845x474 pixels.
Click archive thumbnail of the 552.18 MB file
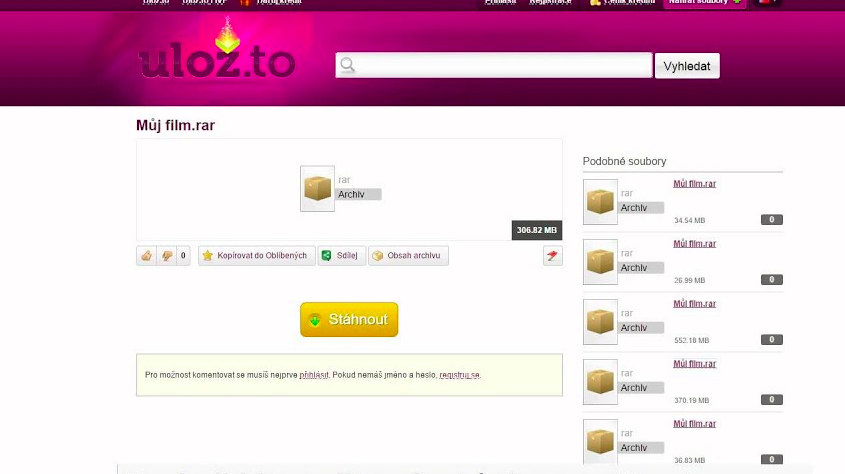pos(600,322)
